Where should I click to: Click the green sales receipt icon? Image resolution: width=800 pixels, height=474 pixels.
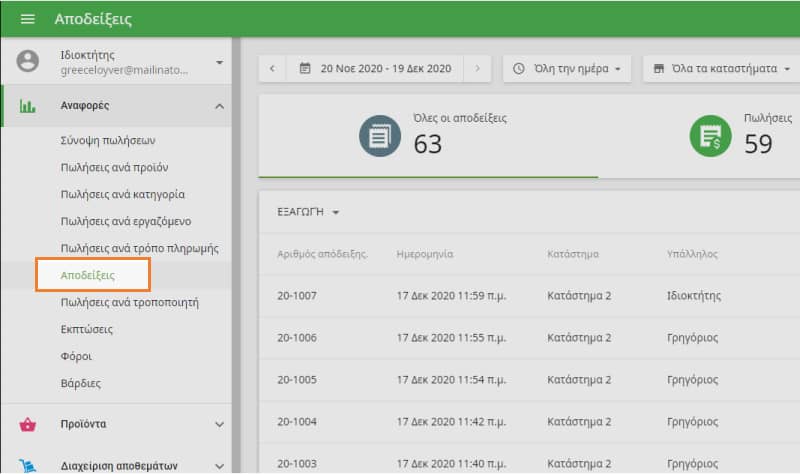(x=710, y=136)
